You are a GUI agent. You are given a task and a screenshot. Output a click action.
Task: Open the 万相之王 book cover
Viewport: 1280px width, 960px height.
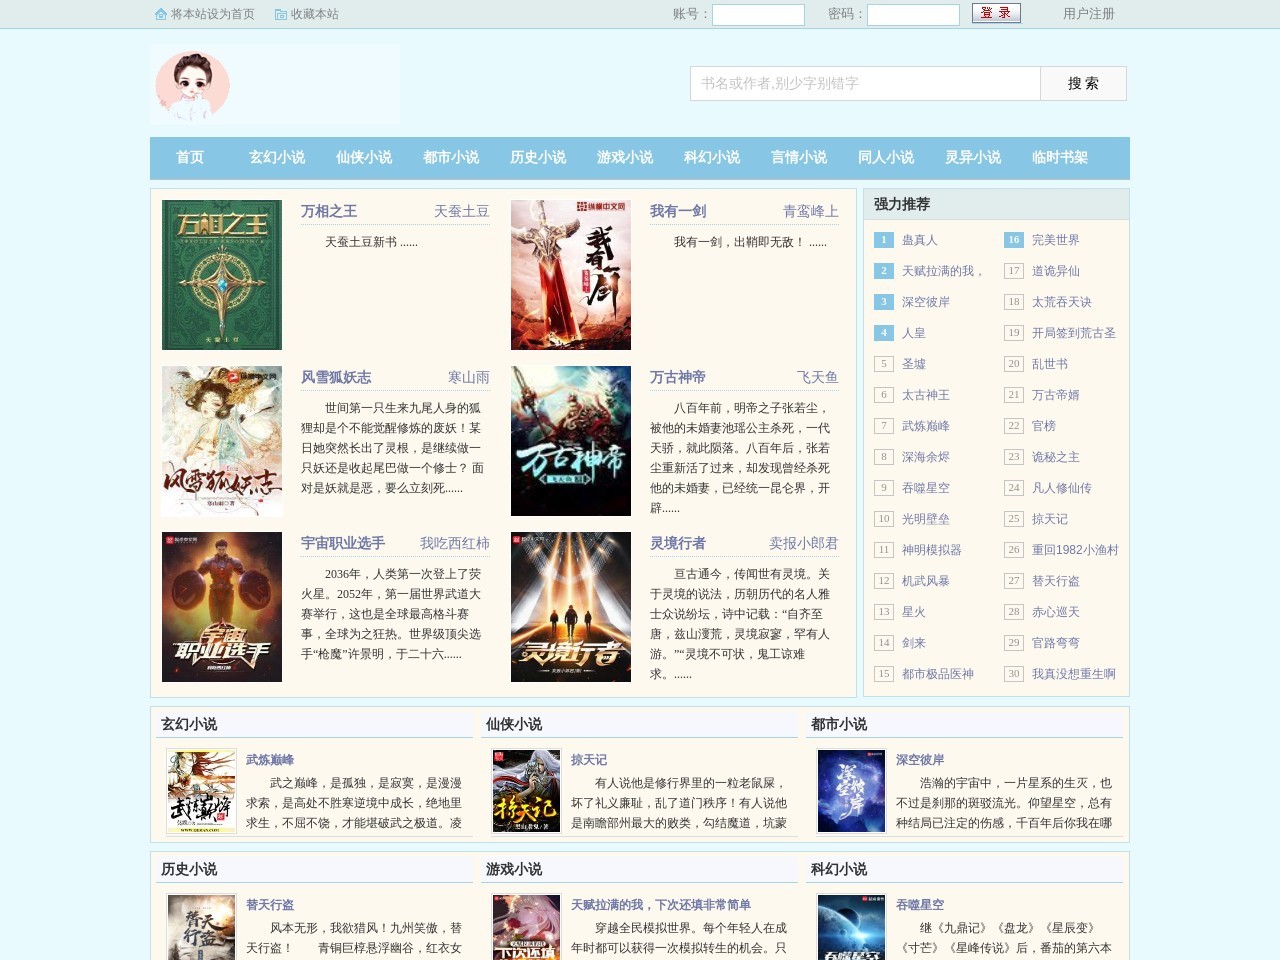(x=222, y=275)
